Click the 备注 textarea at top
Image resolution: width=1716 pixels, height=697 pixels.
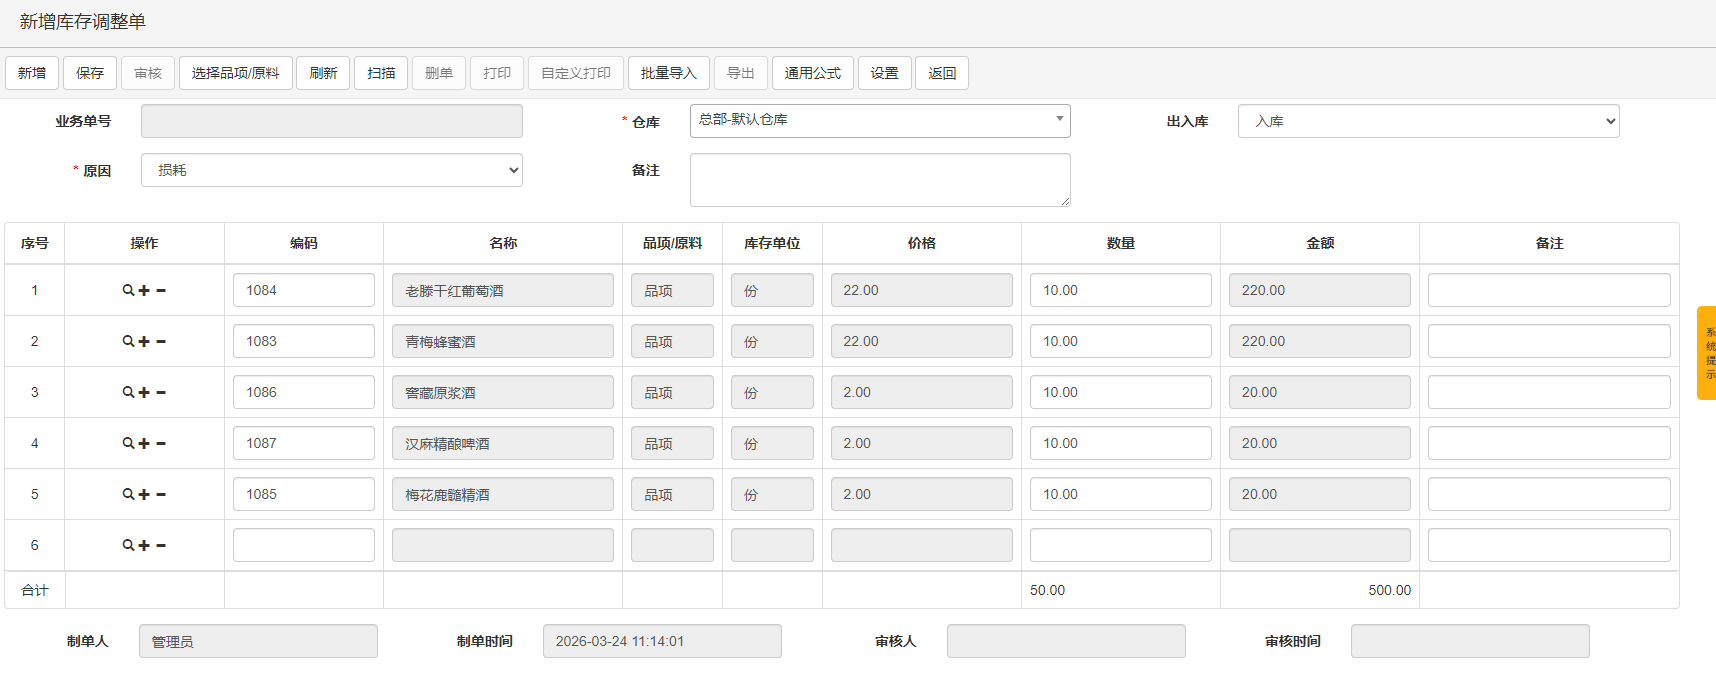point(879,180)
